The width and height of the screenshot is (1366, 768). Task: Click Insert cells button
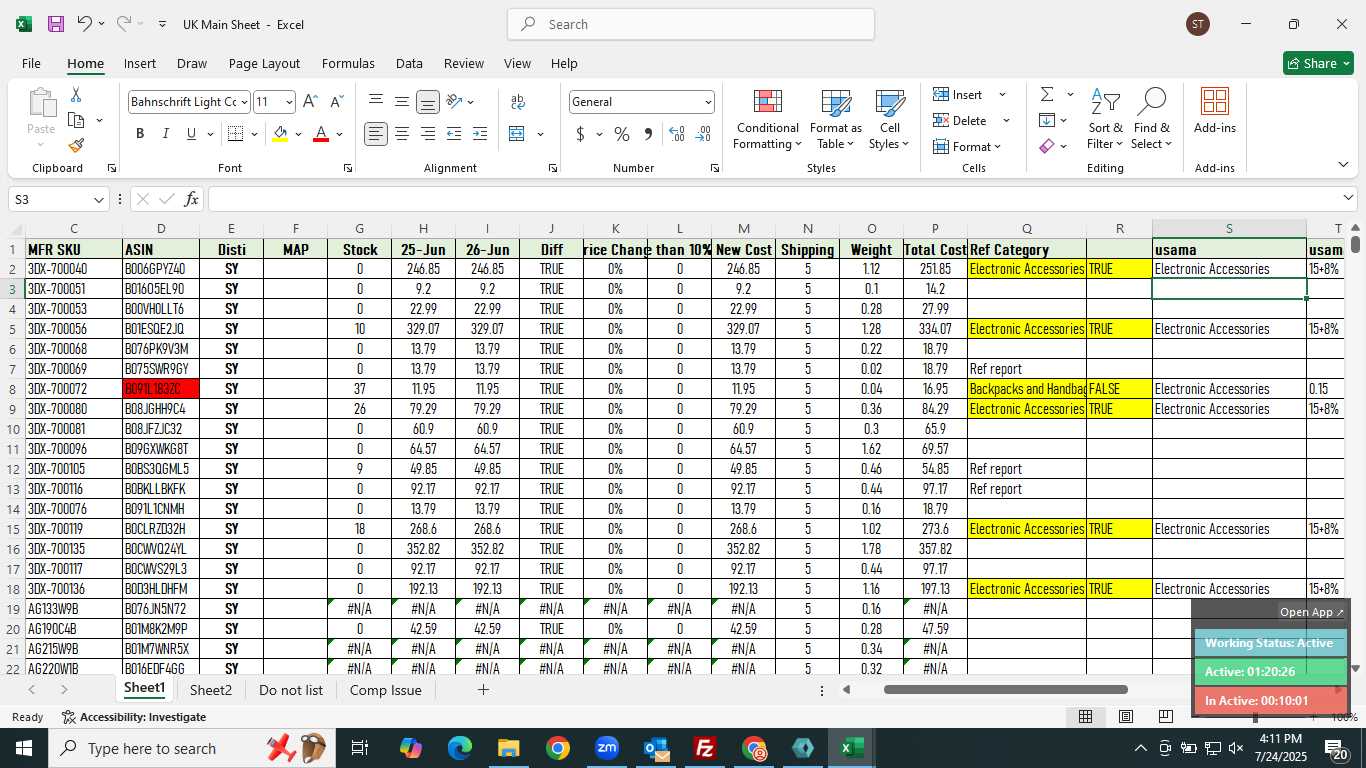click(958, 94)
